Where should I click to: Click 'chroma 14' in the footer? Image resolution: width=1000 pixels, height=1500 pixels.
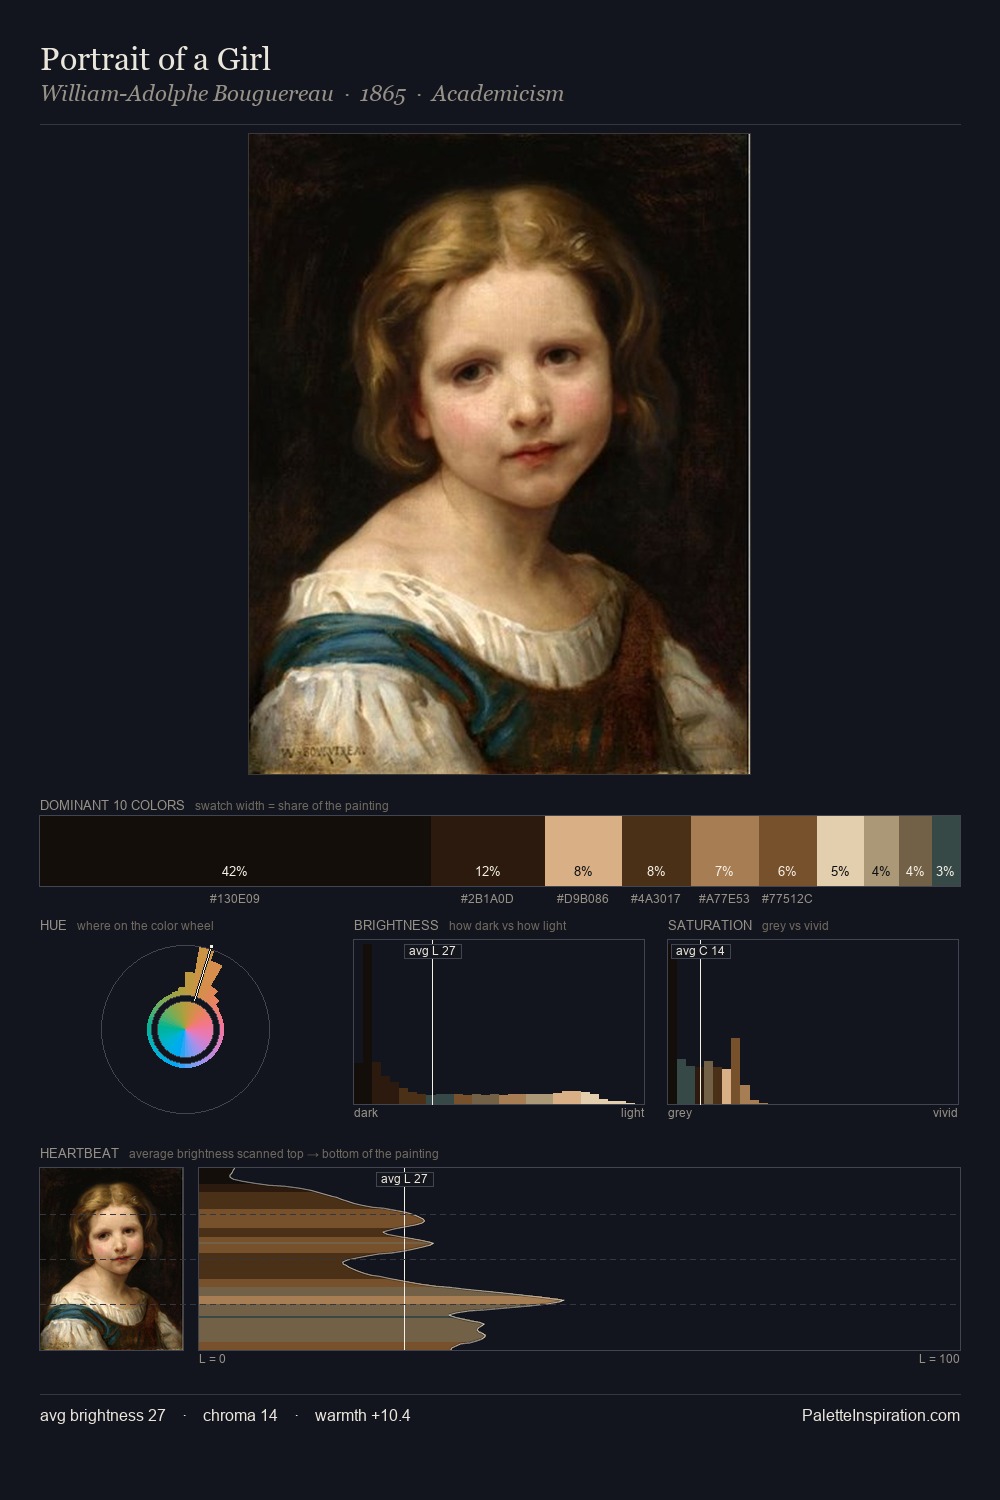coord(240,1415)
